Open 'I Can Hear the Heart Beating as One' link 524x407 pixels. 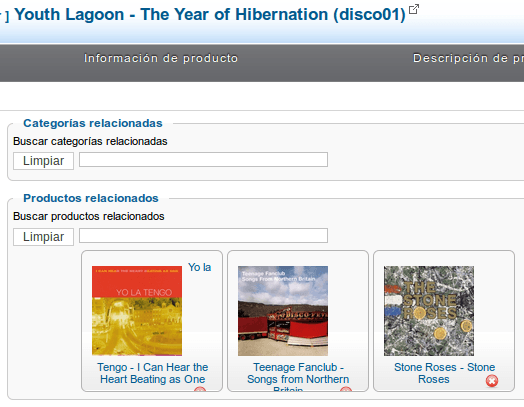click(x=153, y=373)
